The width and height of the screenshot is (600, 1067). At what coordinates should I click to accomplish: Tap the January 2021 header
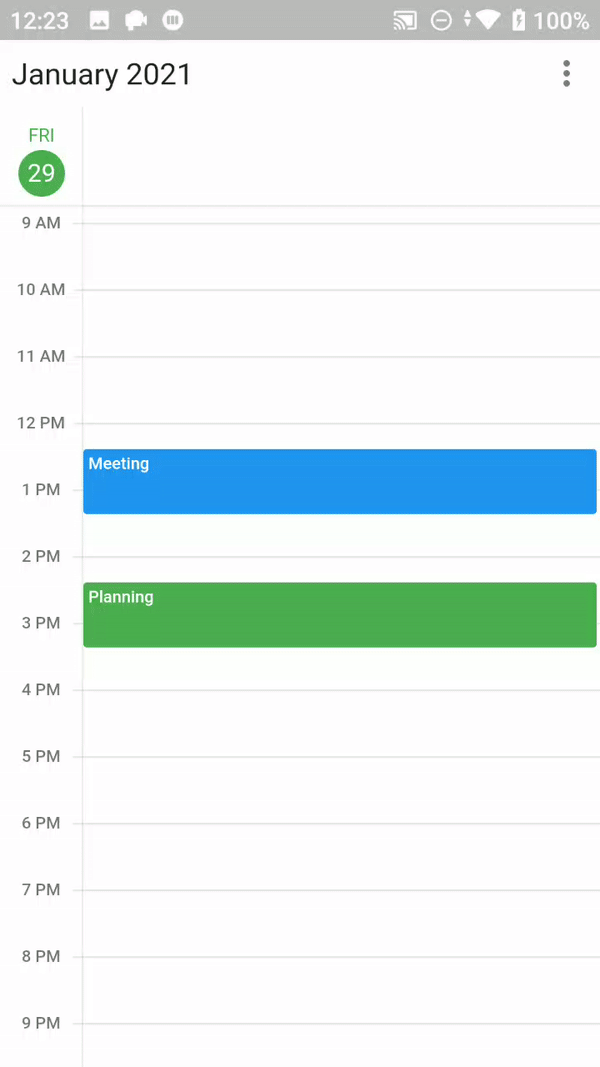point(101,74)
